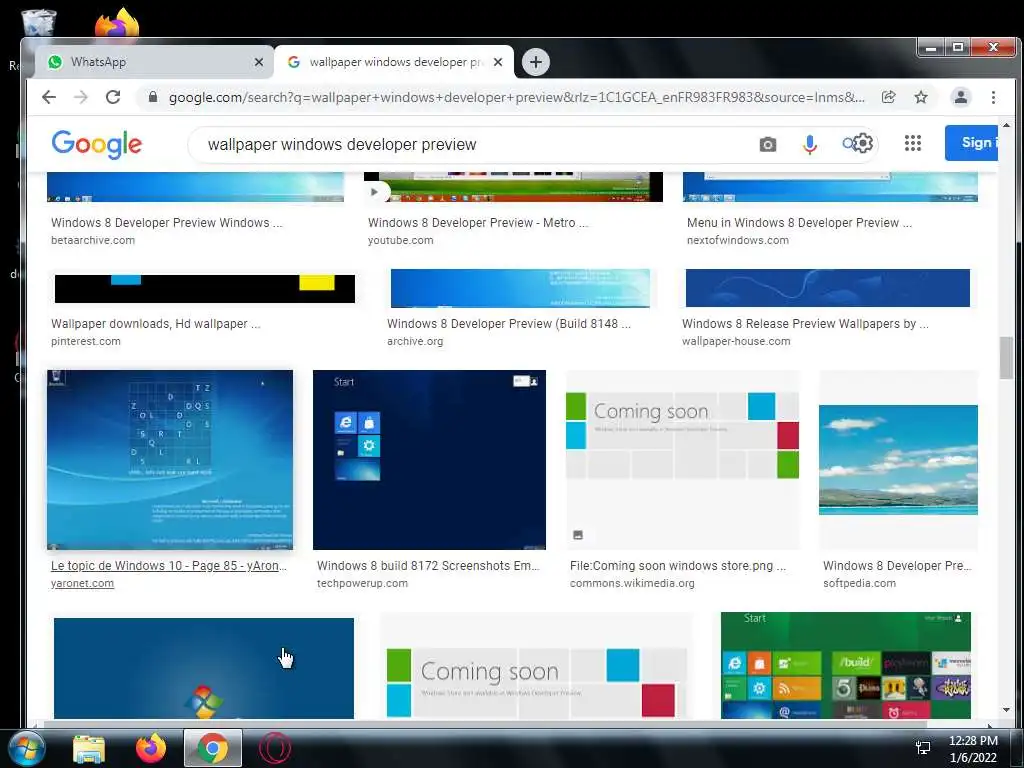The image size is (1024, 768).
Task: Select the dark blue Start screen thumbnail
Action: pos(429,460)
